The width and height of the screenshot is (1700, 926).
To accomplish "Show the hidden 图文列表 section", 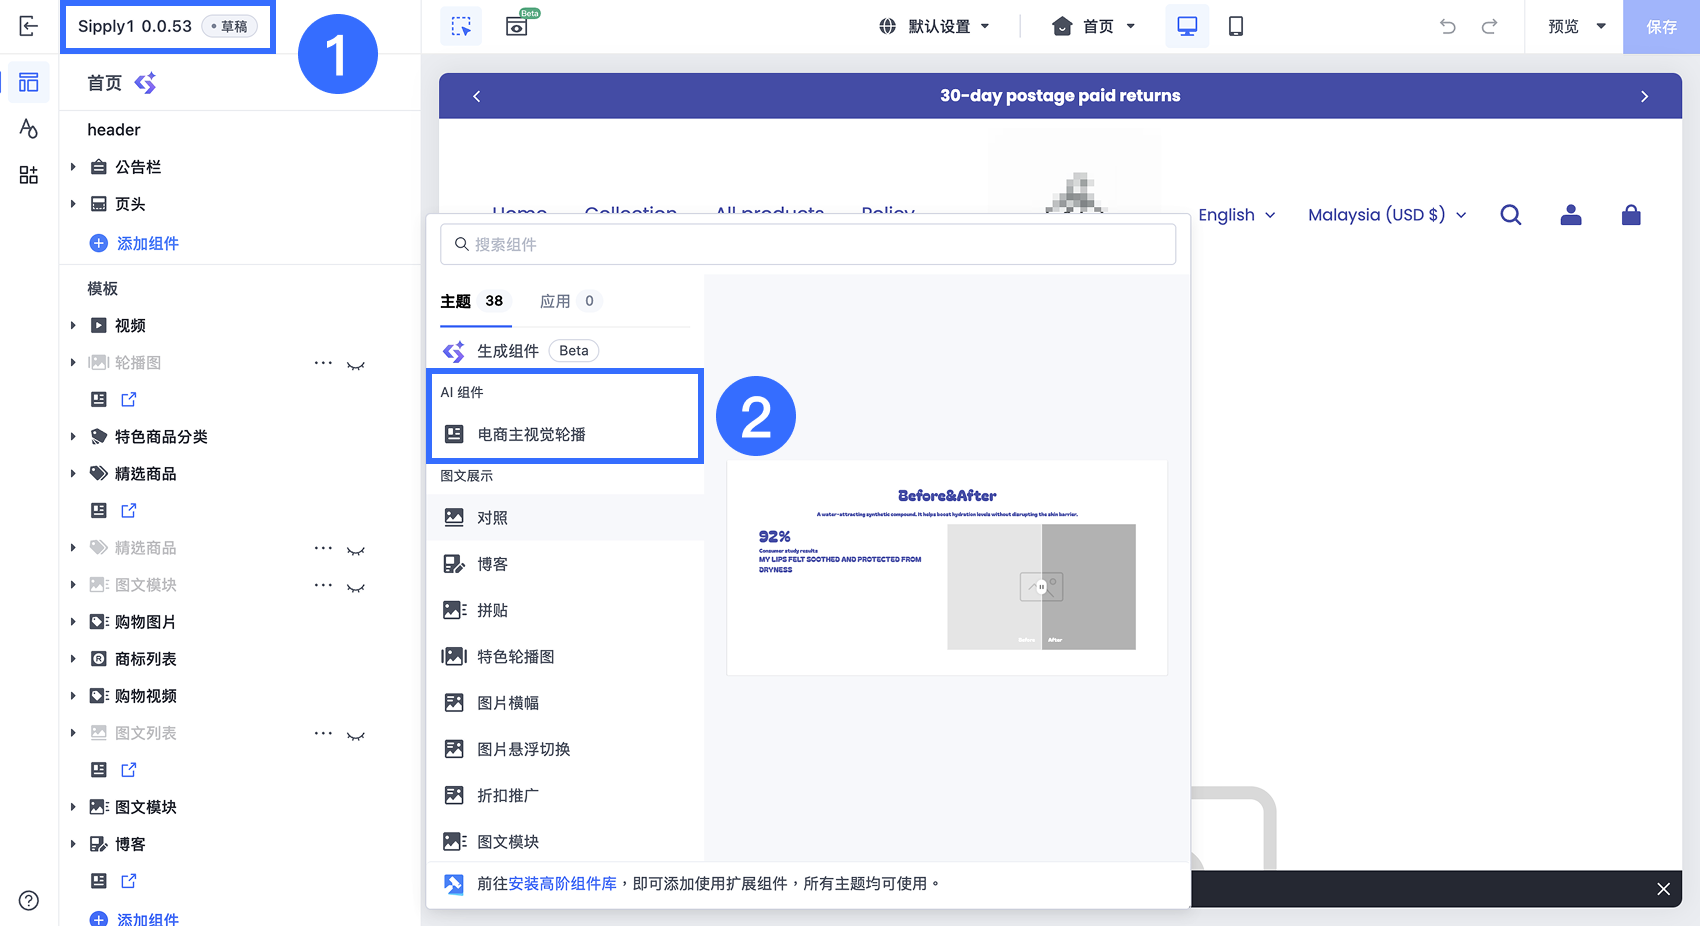I will point(355,734).
